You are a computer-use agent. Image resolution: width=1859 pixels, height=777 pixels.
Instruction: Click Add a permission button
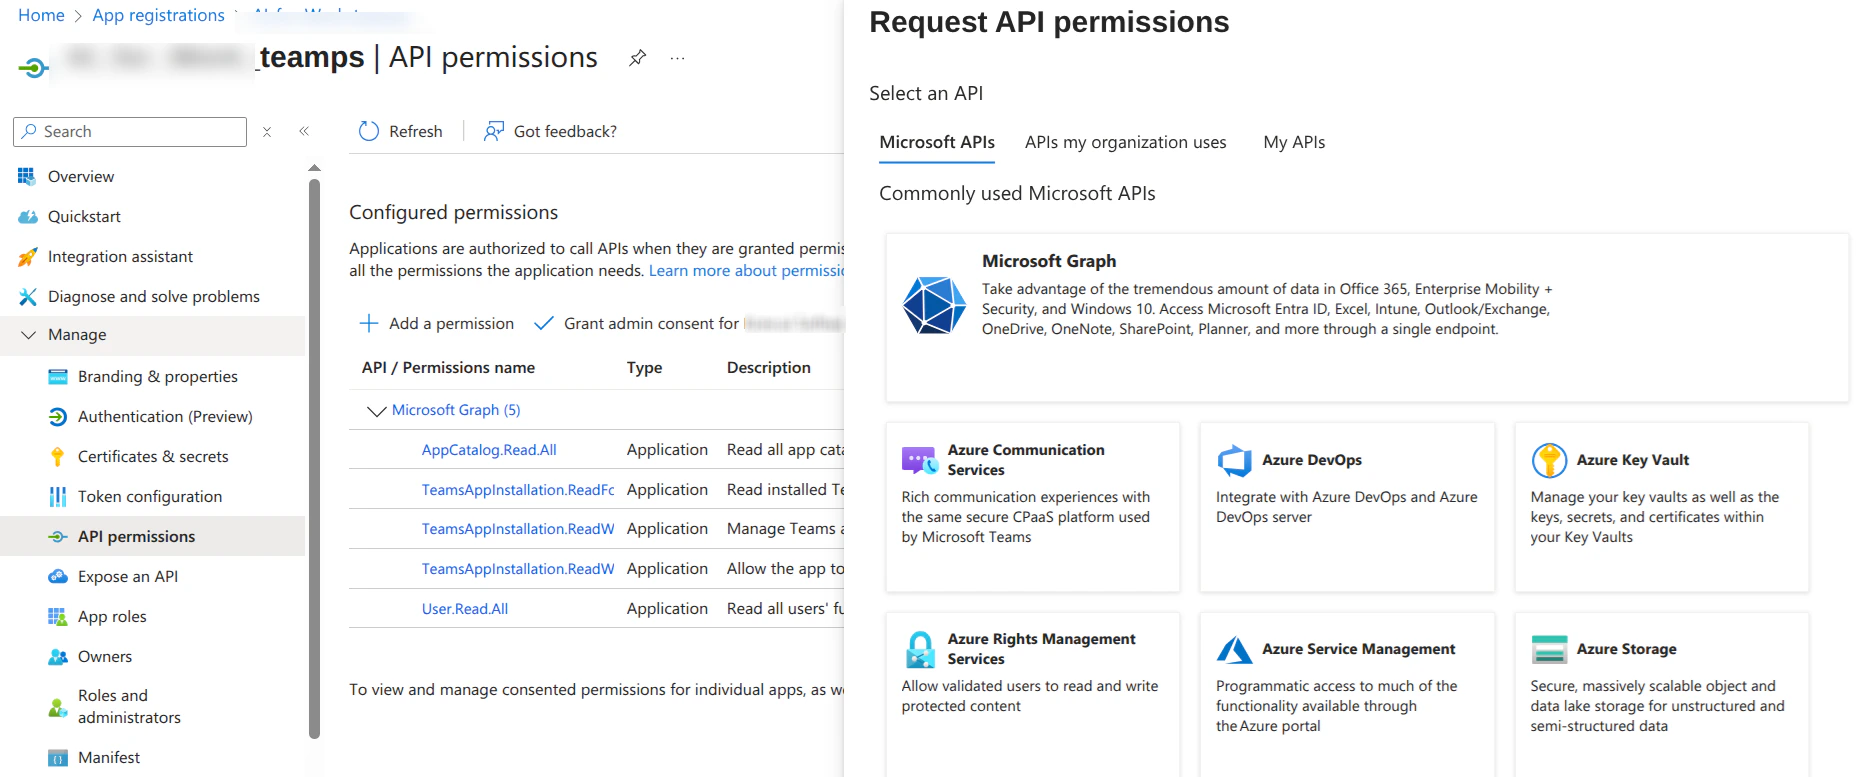[437, 324]
